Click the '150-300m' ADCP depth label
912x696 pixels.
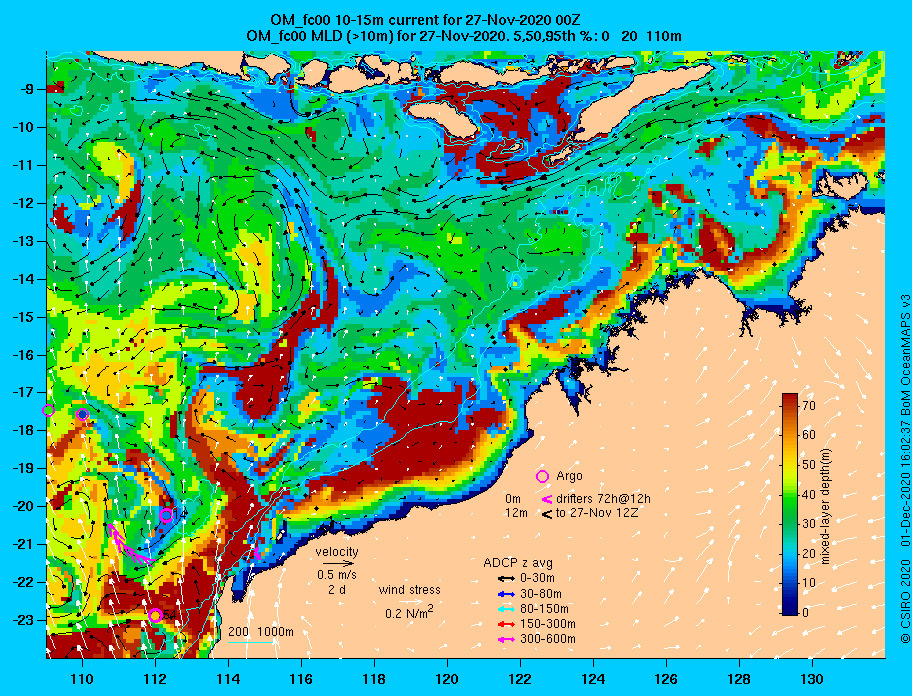coord(548,624)
